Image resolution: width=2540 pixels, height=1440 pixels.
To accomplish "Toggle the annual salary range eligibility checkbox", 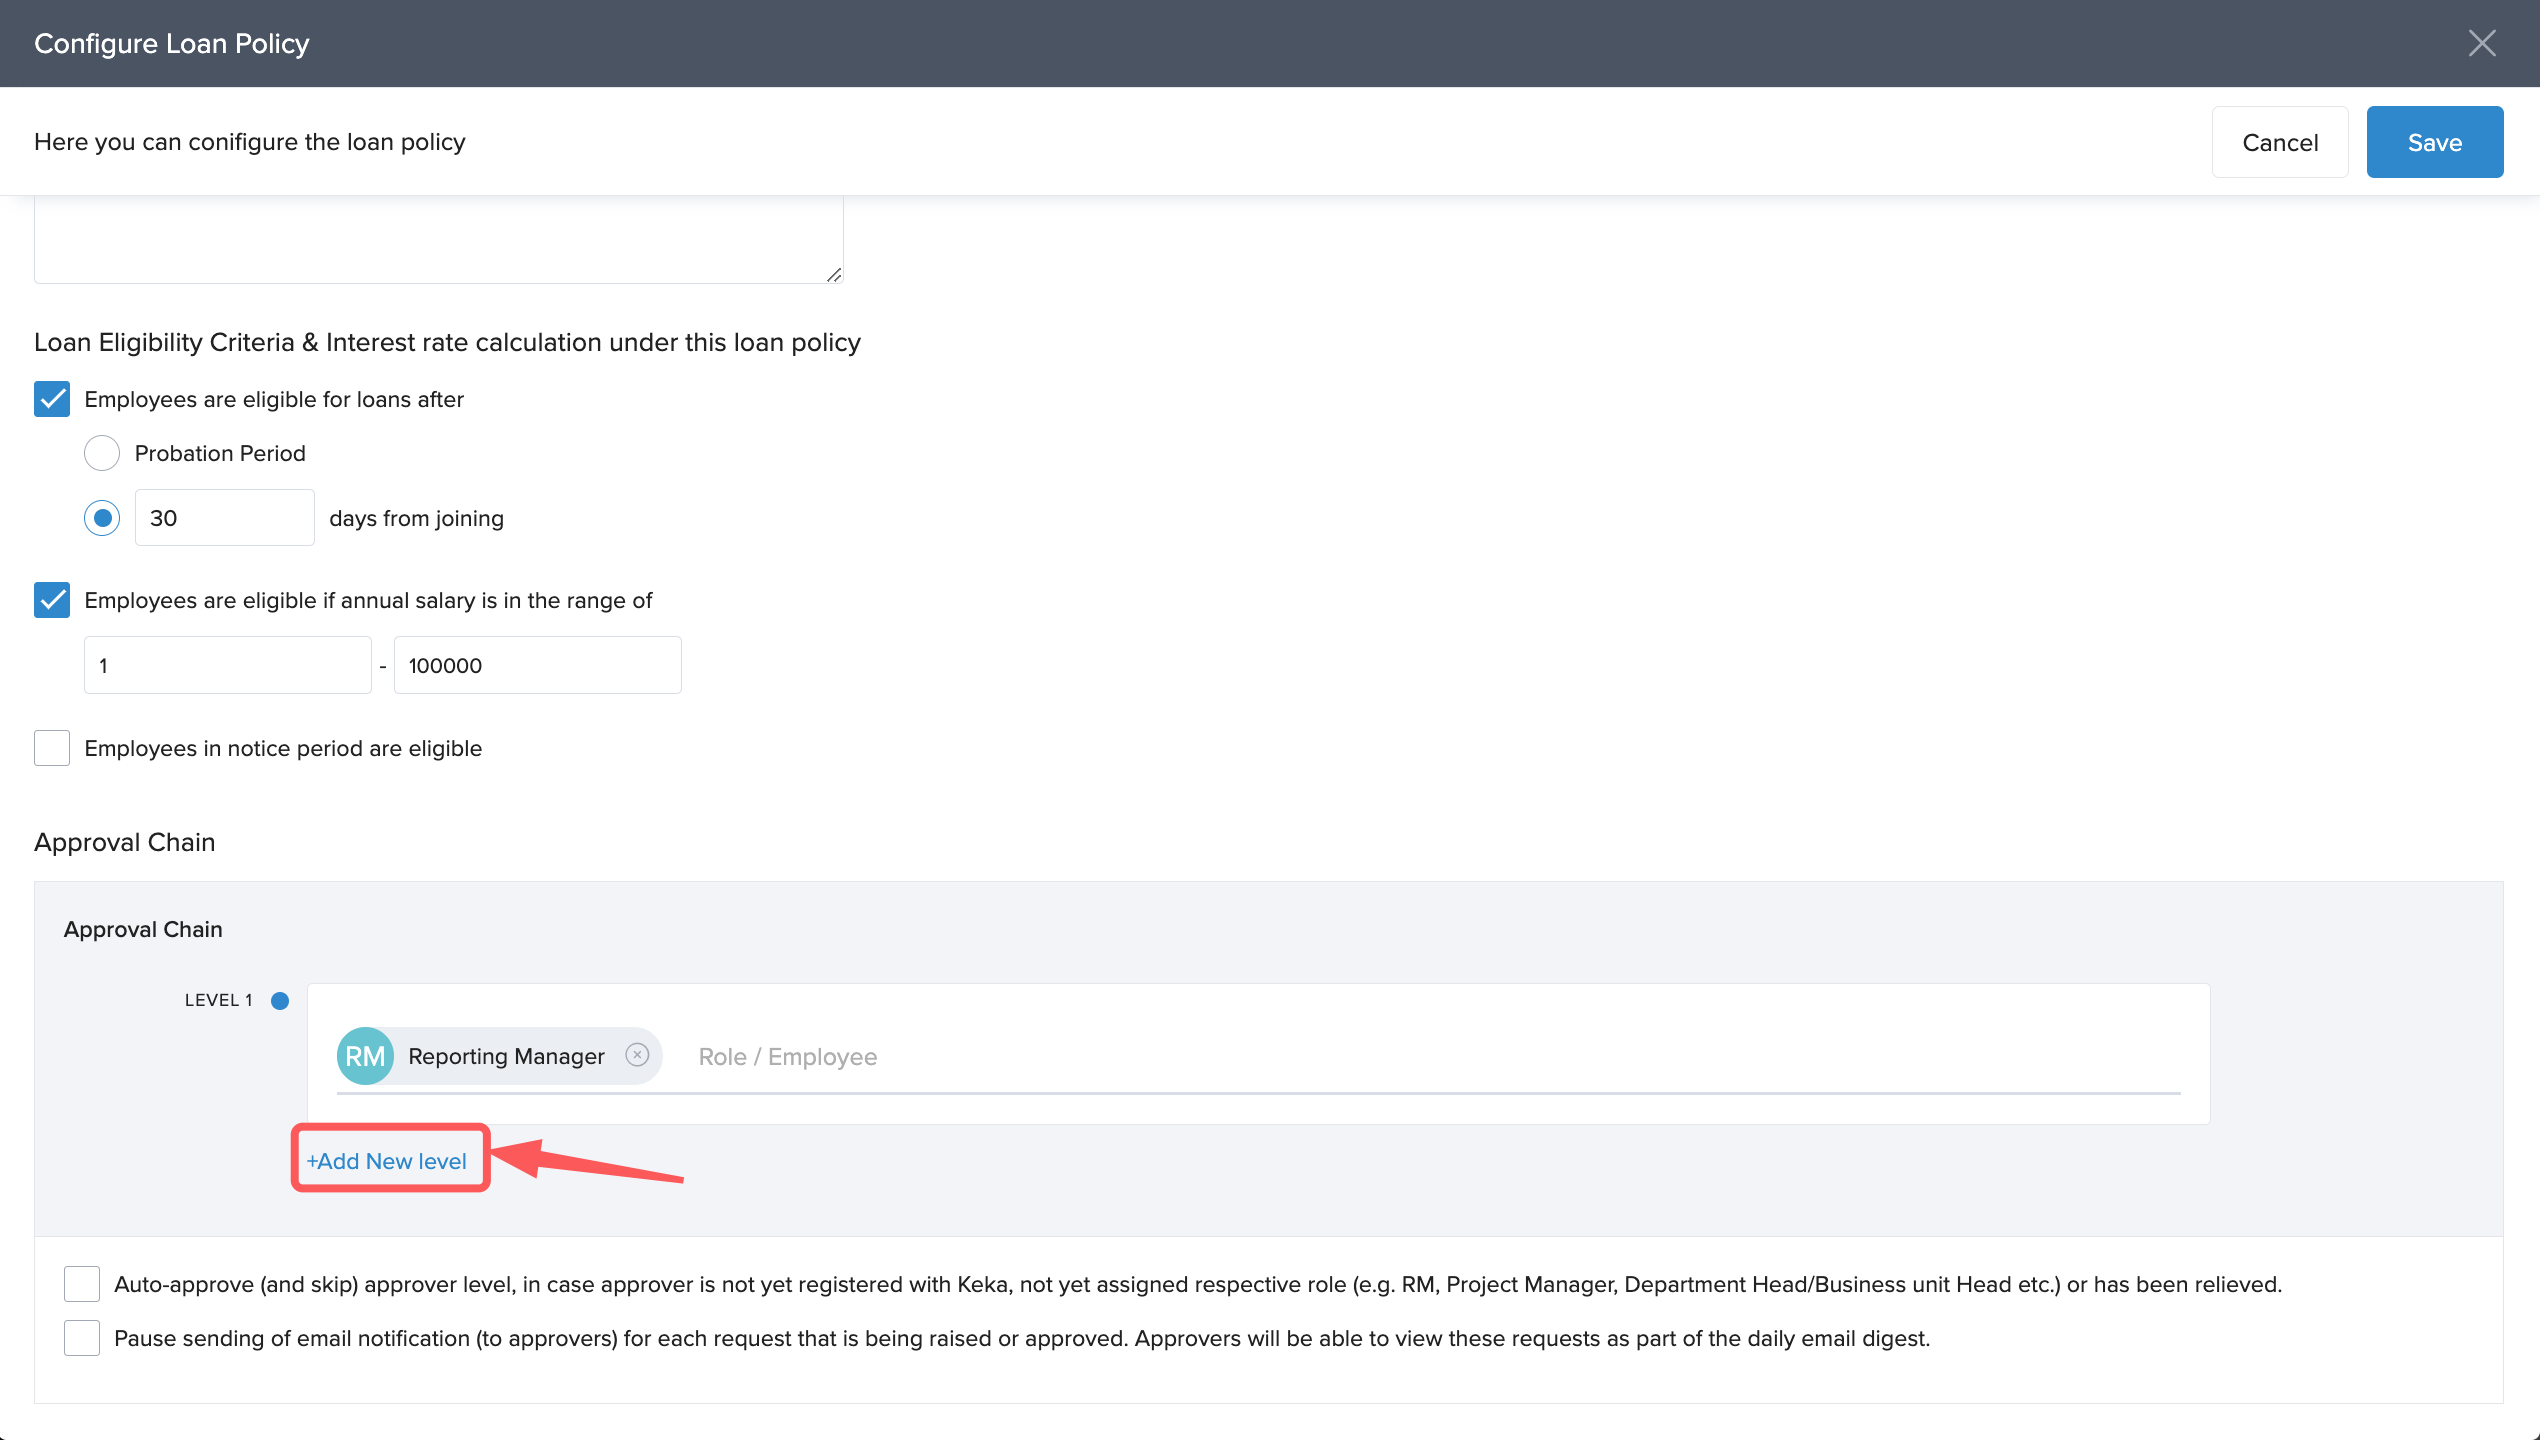I will tap(52, 600).
